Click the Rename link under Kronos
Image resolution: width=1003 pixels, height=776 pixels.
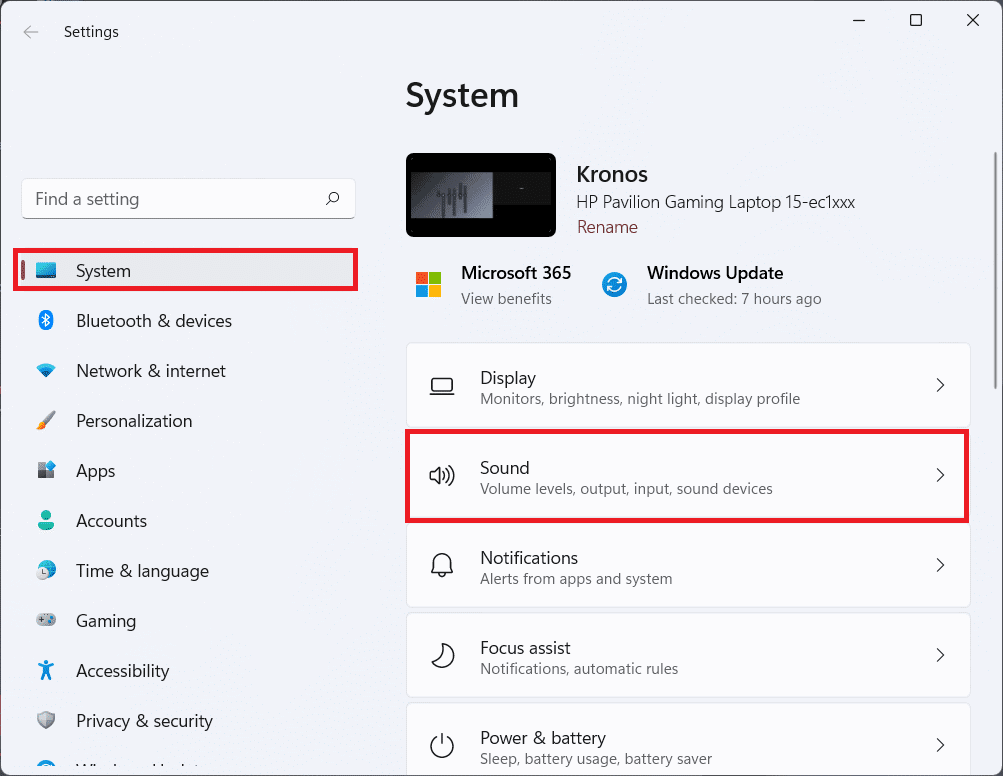click(606, 227)
